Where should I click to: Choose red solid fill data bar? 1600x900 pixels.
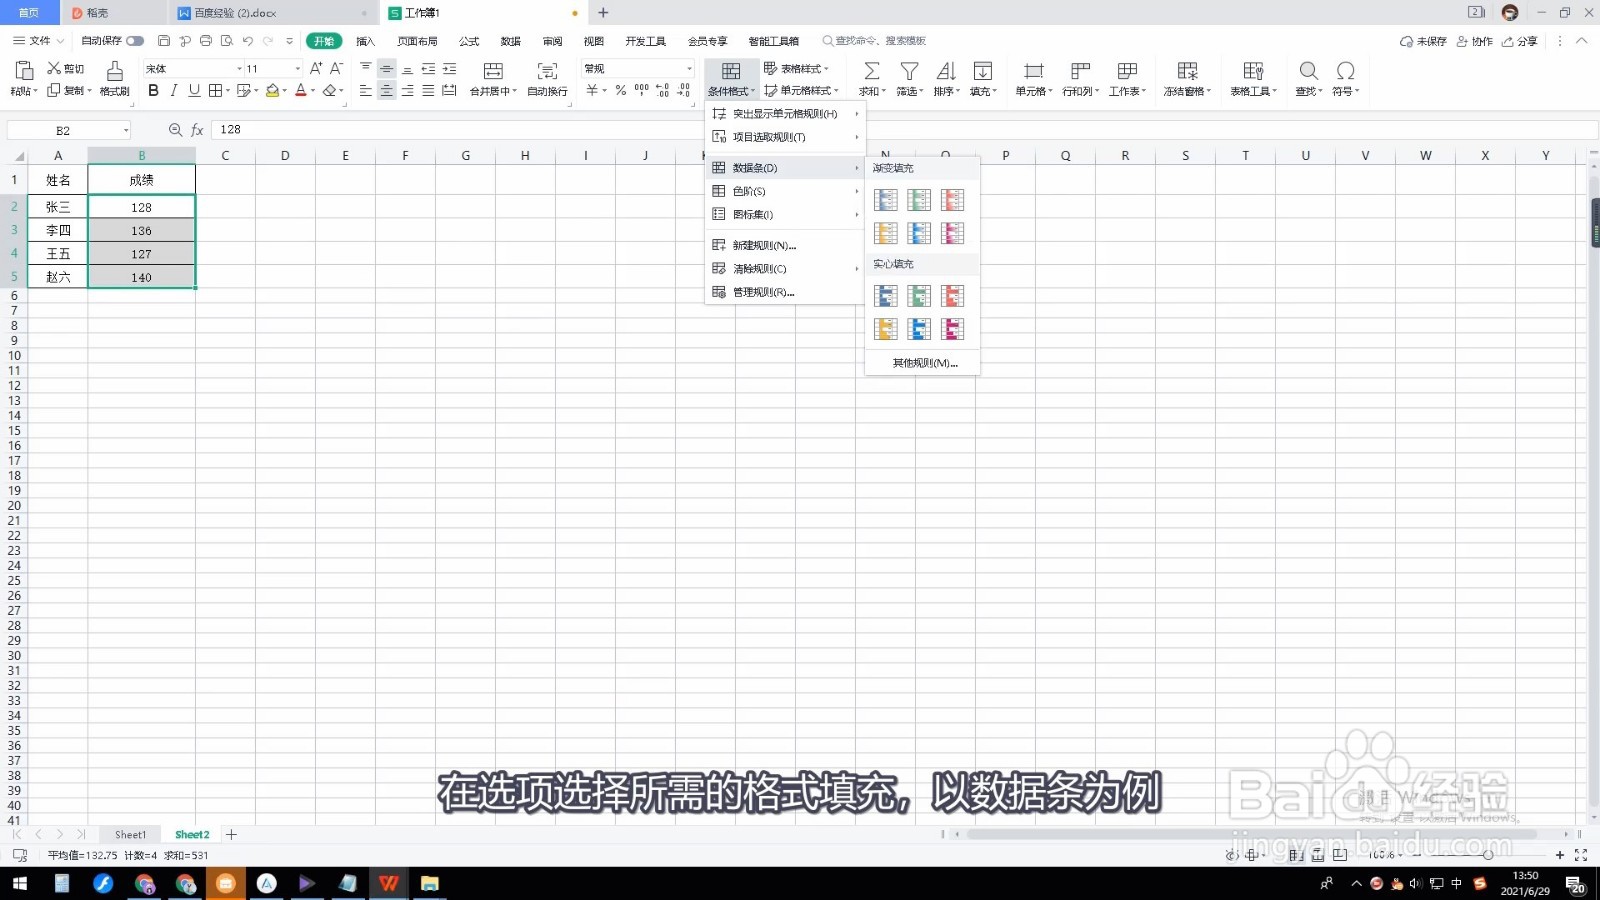coord(953,296)
